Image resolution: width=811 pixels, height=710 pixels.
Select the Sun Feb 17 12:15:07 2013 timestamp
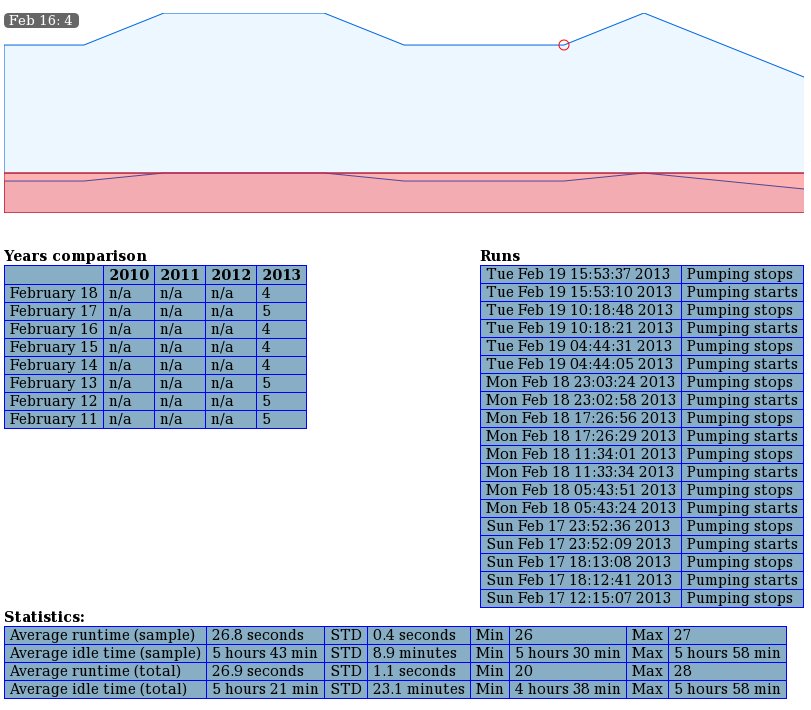click(580, 598)
